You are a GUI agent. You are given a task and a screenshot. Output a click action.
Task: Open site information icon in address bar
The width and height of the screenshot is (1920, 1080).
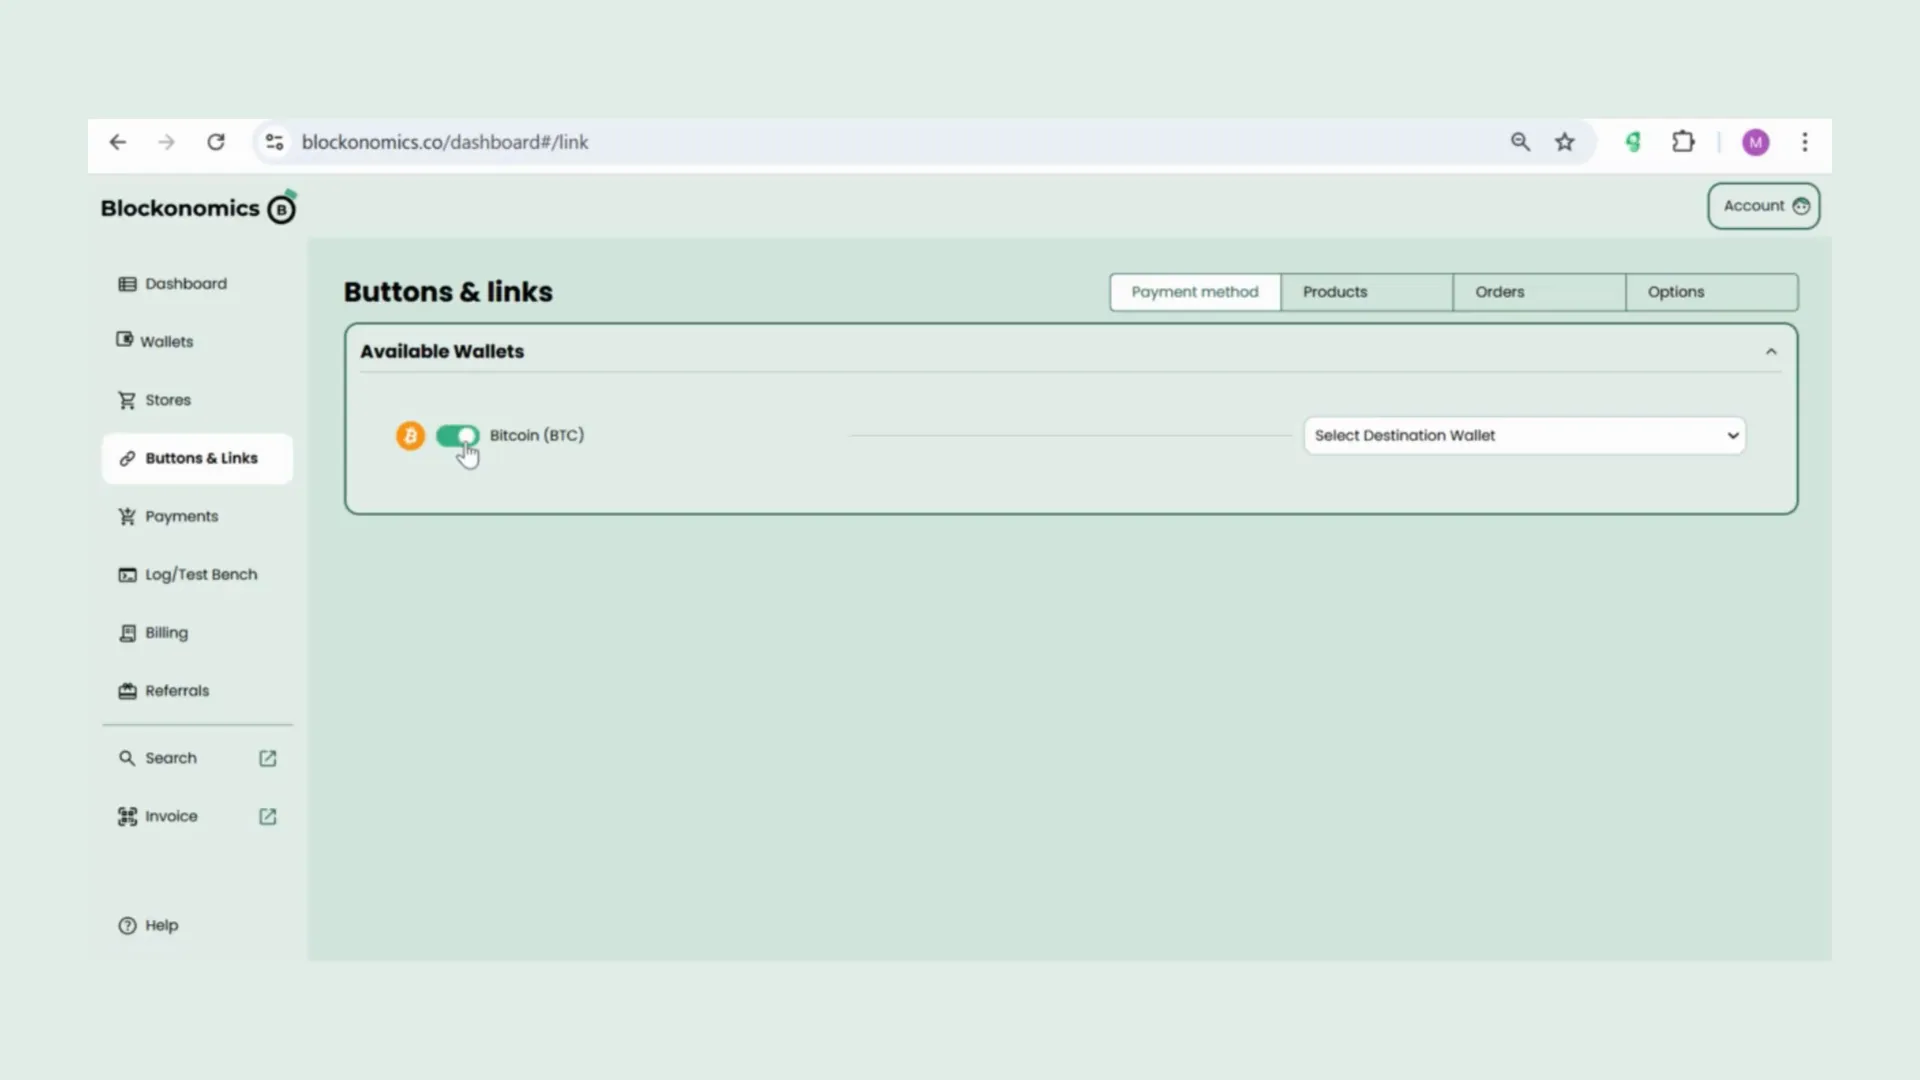(275, 142)
